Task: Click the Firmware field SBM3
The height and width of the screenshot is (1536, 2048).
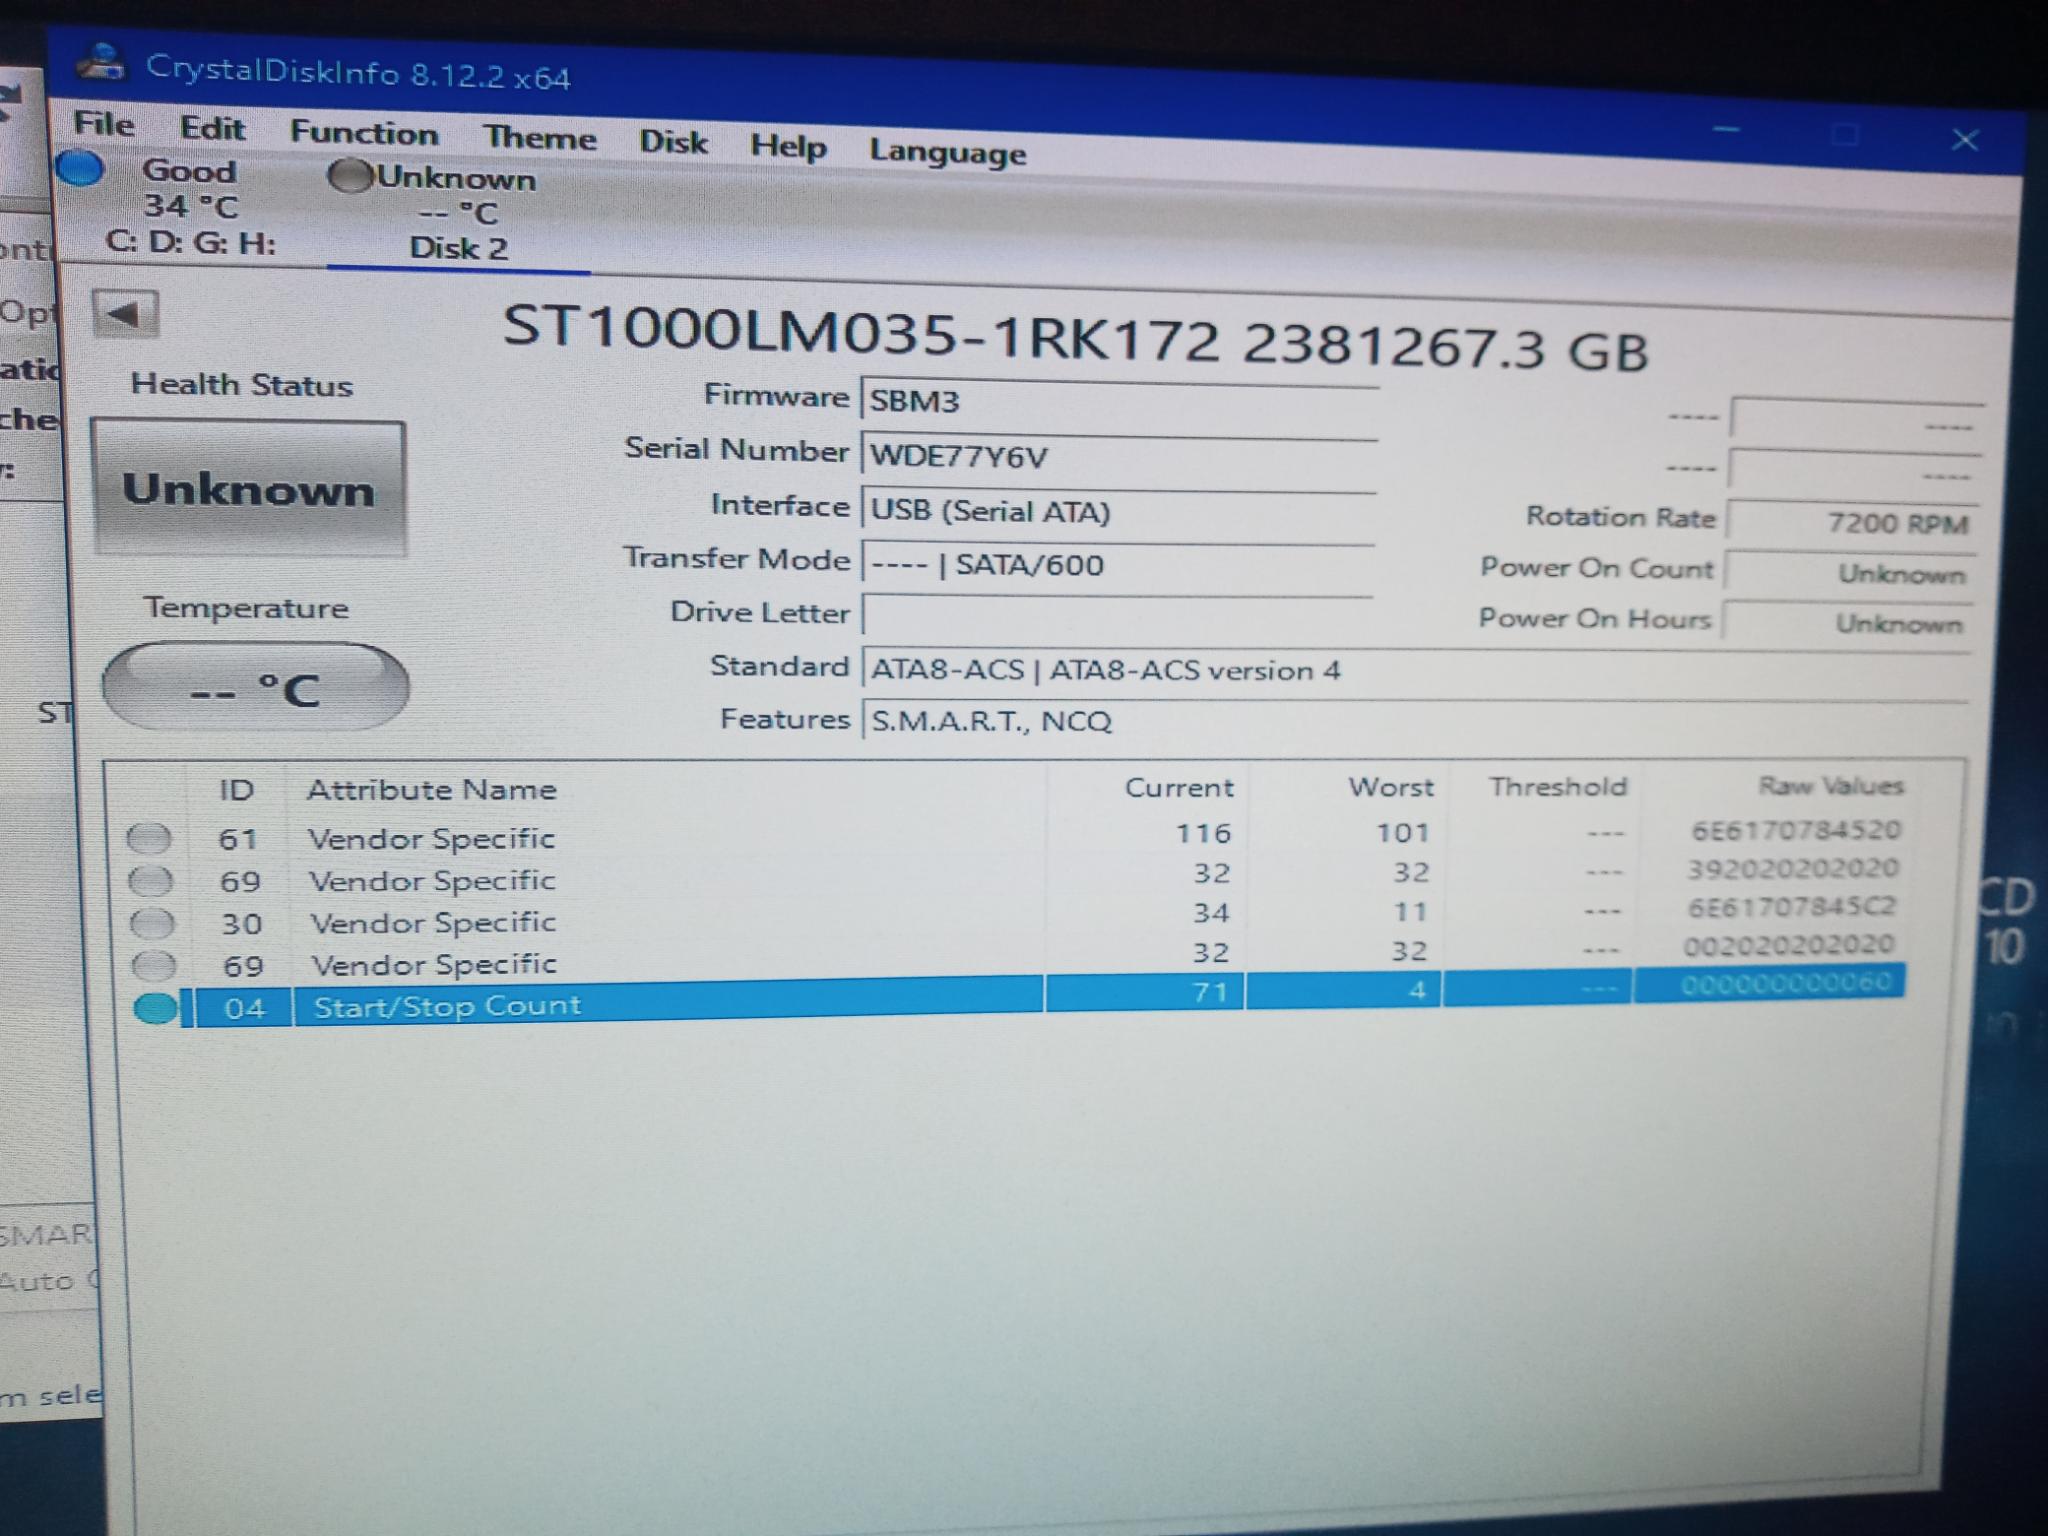Action: [1118, 401]
